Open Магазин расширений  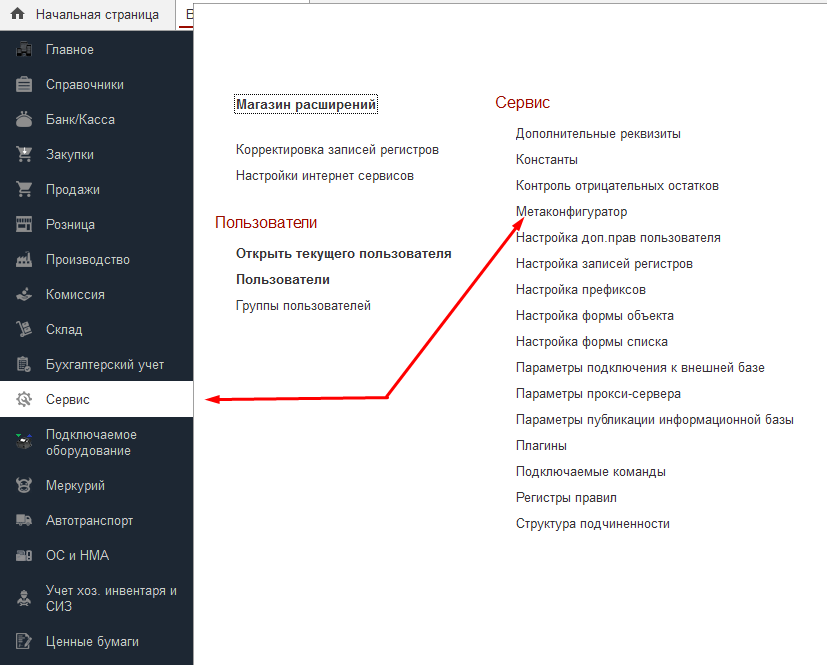click(306, 104)
